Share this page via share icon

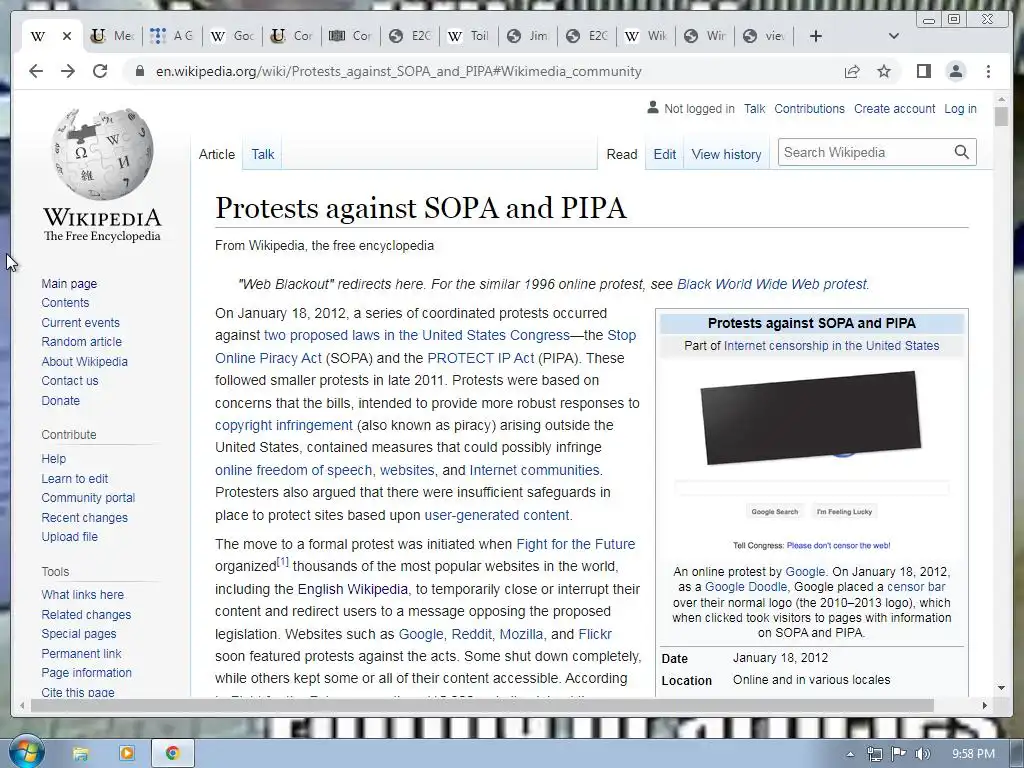pos(852,71)
